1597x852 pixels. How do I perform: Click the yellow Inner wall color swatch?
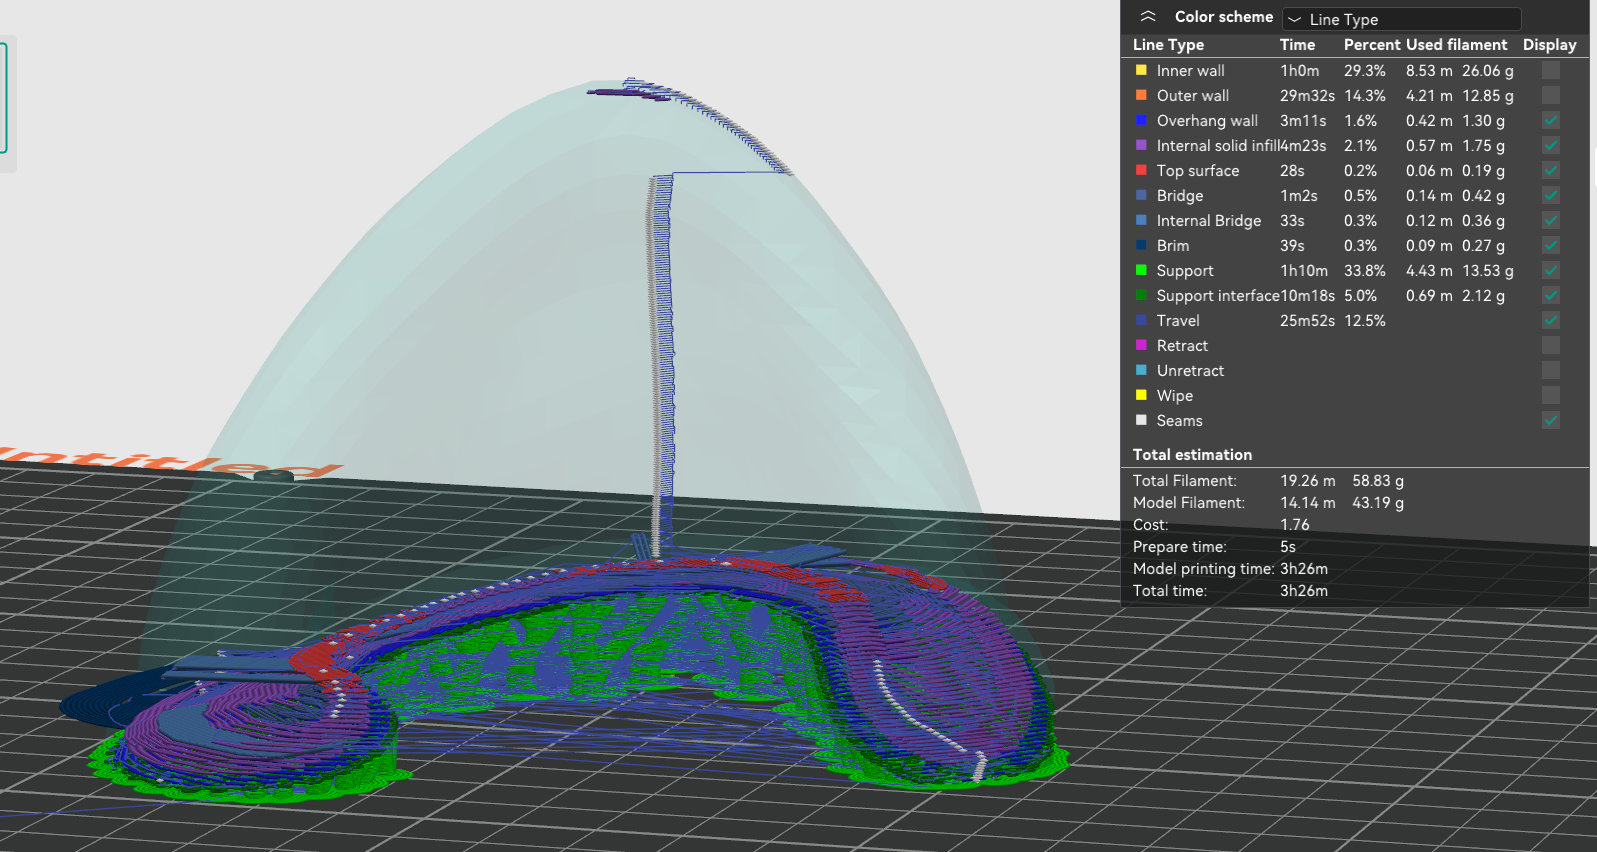point(1141,70)
